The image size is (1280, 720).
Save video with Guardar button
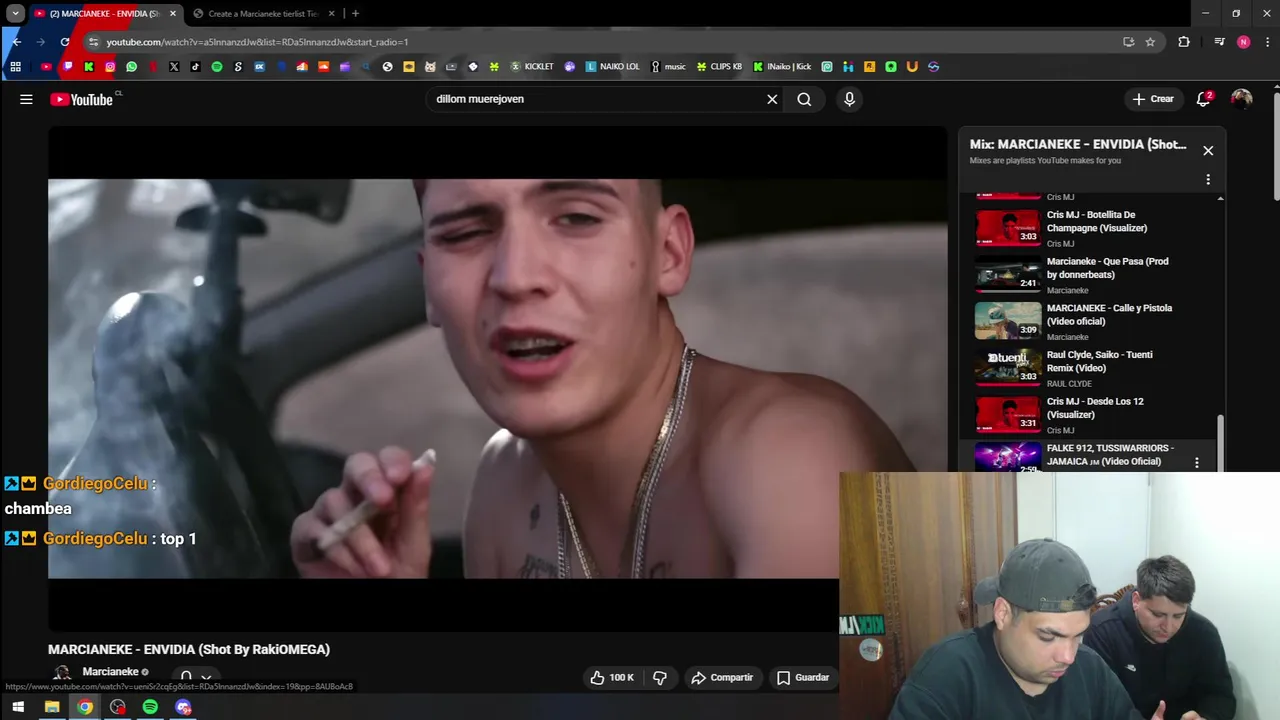(803, 677)
